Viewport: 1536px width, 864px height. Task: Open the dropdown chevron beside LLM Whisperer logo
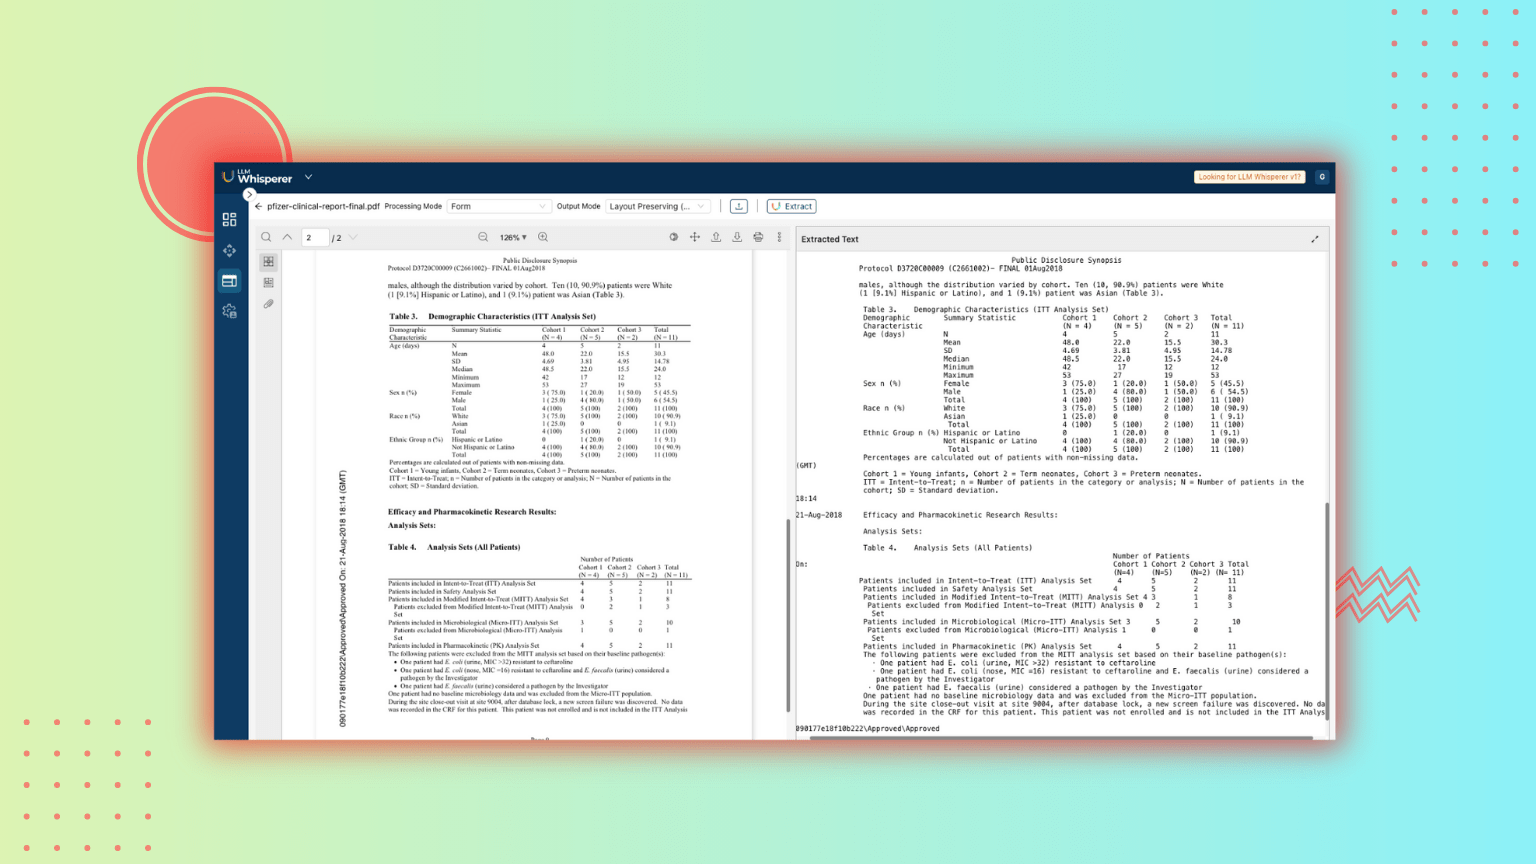pos(308,177)
